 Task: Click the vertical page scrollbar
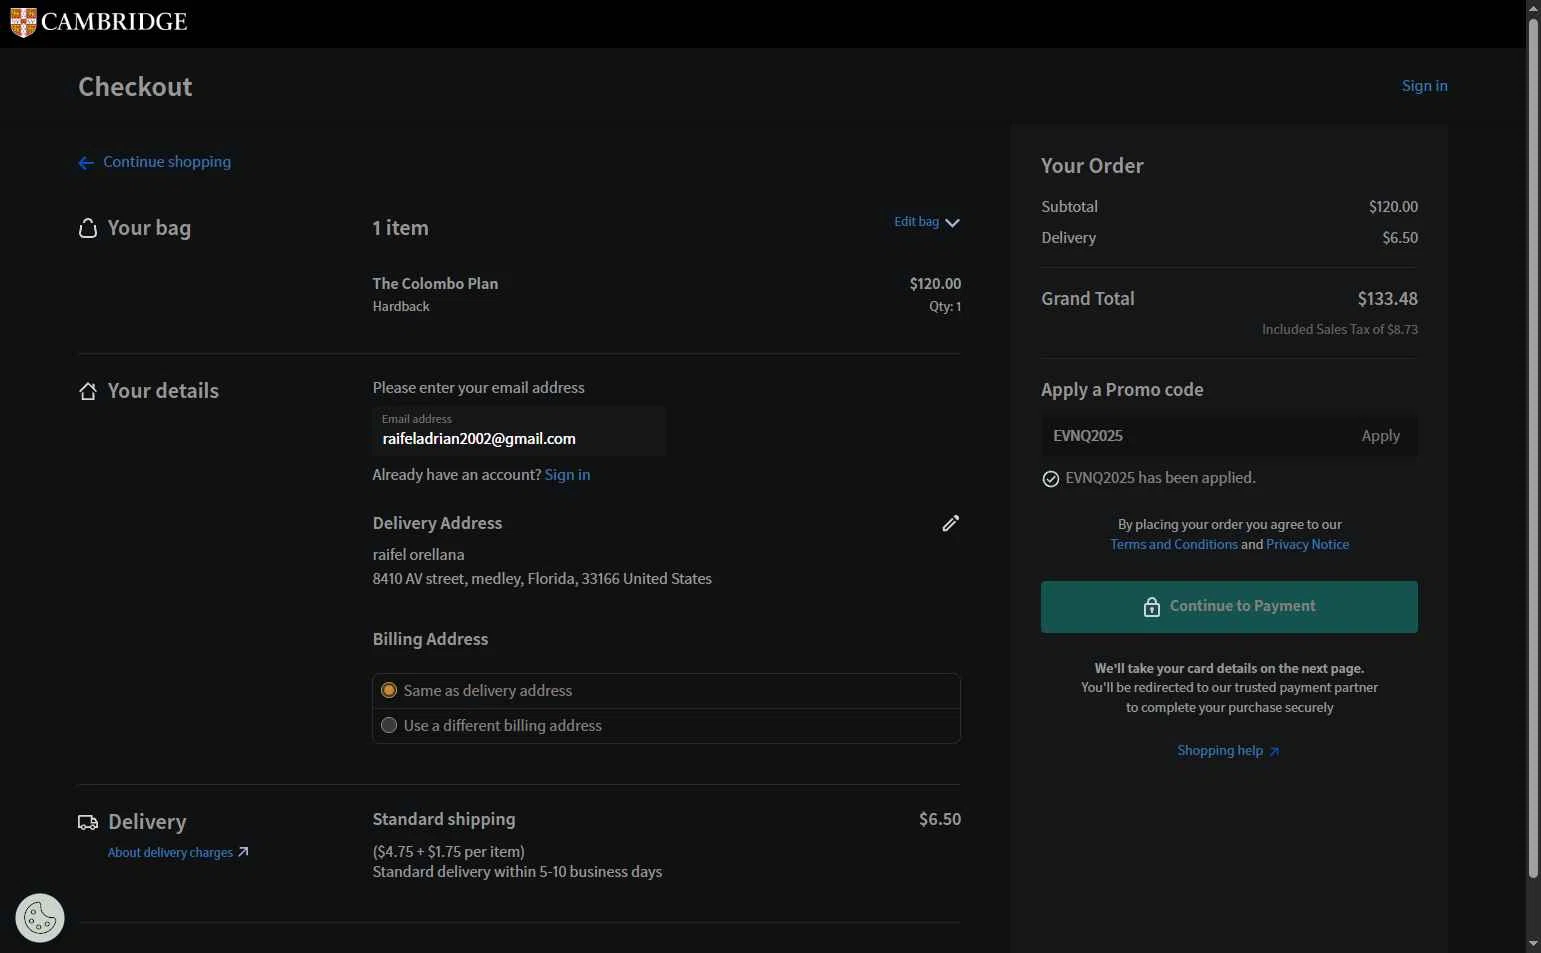(1533, 447)
